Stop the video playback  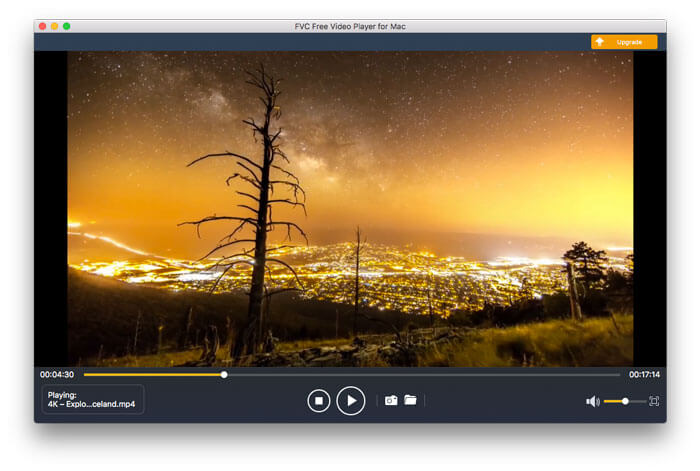coord(318,401)
